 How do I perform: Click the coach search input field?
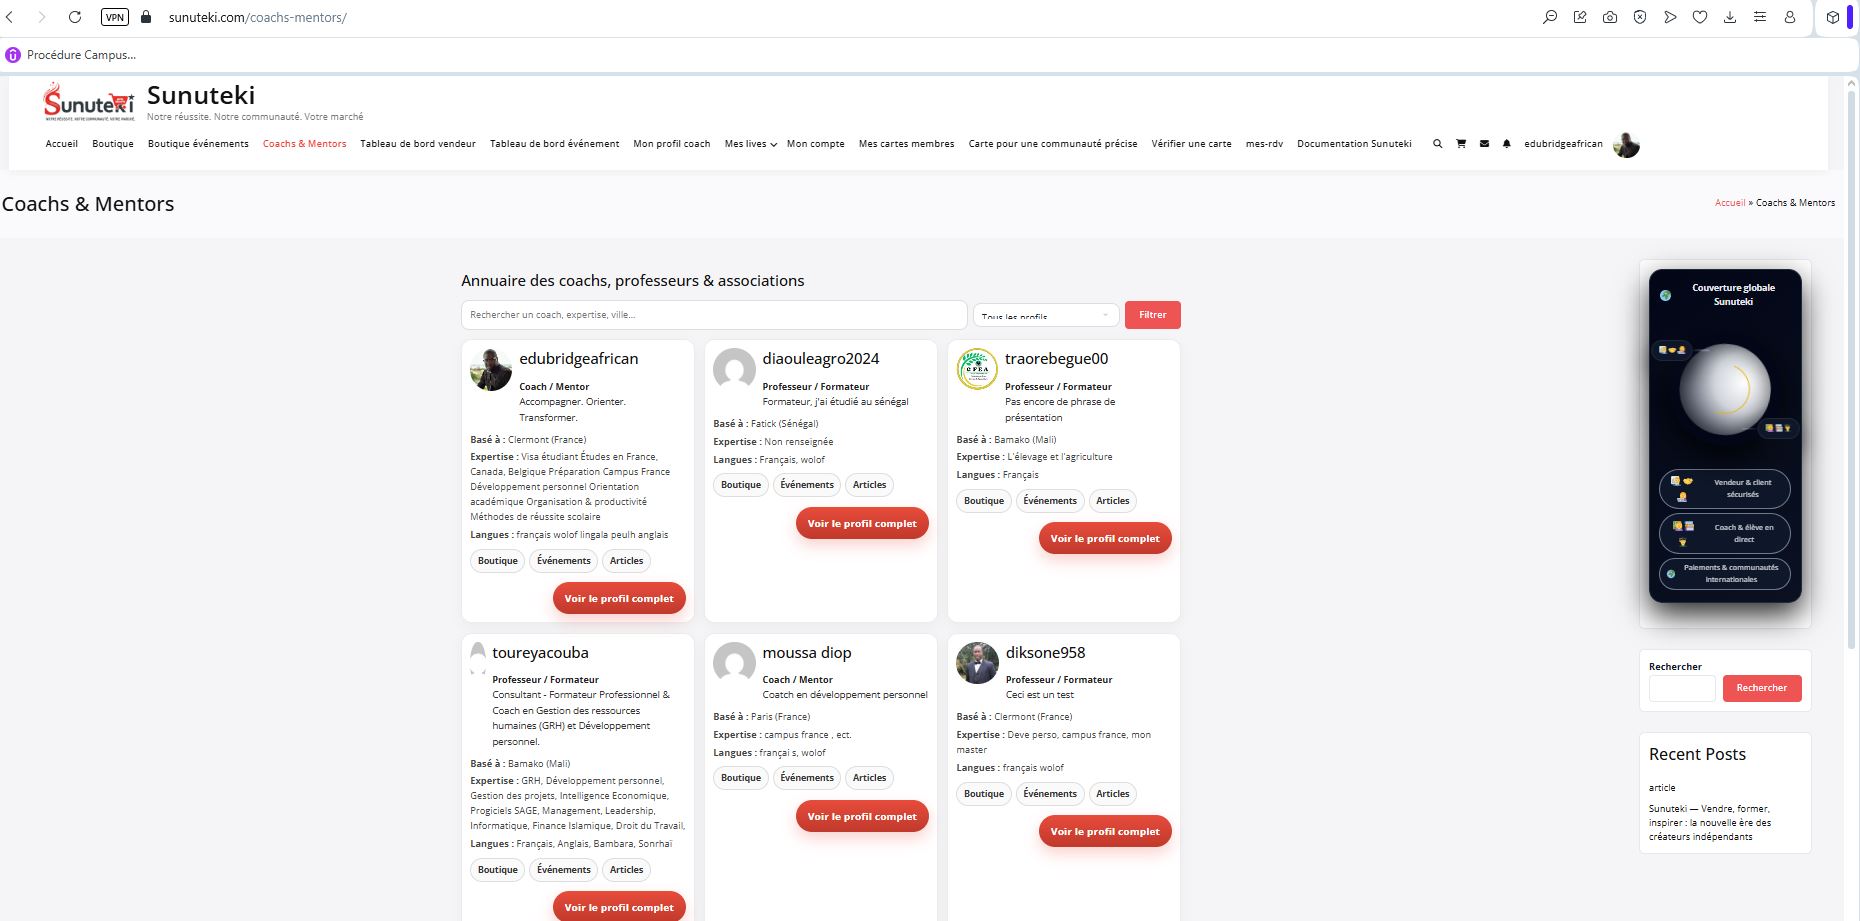tap(713, 315)
